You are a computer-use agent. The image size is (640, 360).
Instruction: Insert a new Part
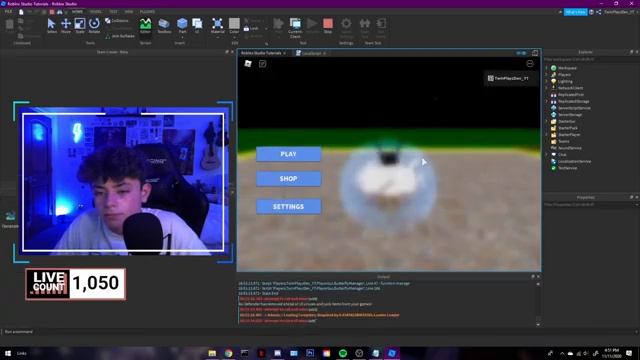[x=182, y=25]
